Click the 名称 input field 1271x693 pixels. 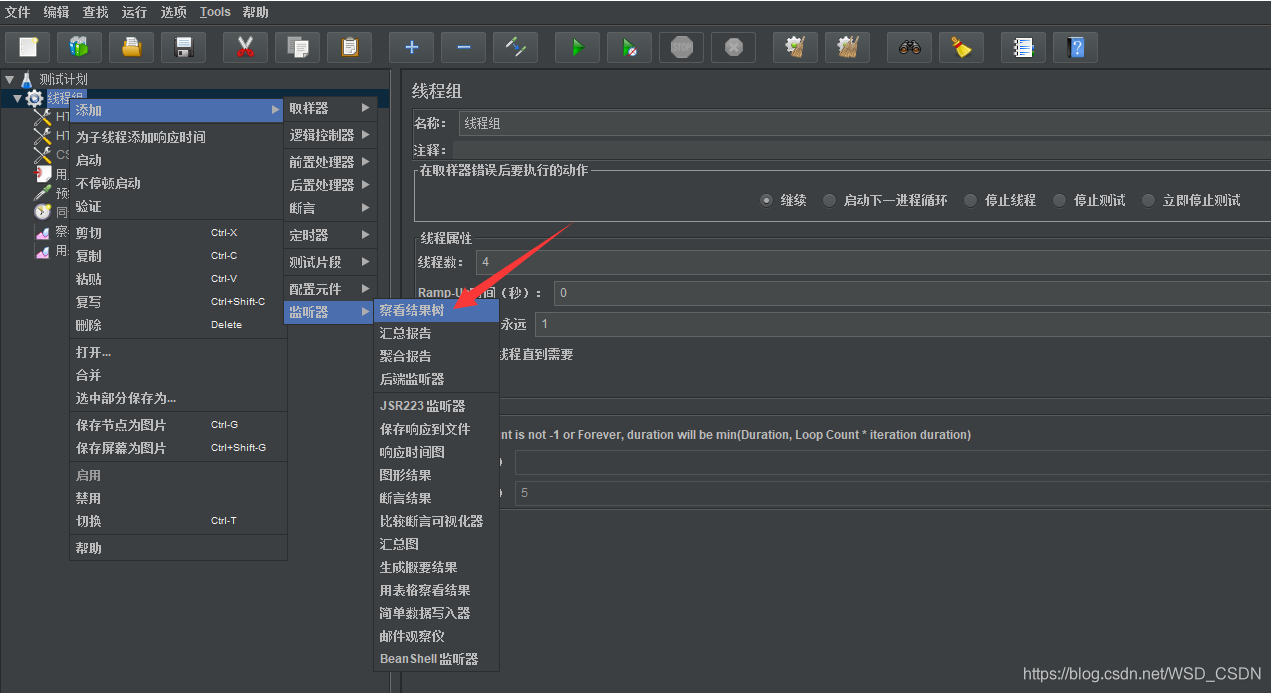click(x=864, y=123)
